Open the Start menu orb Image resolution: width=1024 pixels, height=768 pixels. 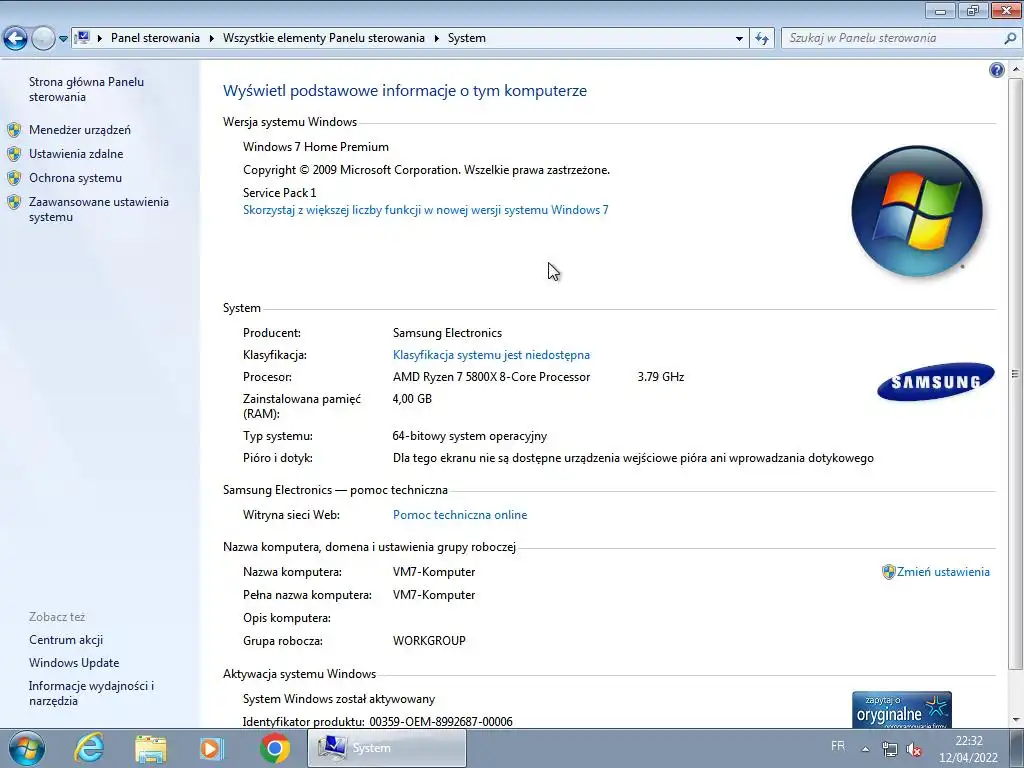pyautogui.click(x=27, y=748)
